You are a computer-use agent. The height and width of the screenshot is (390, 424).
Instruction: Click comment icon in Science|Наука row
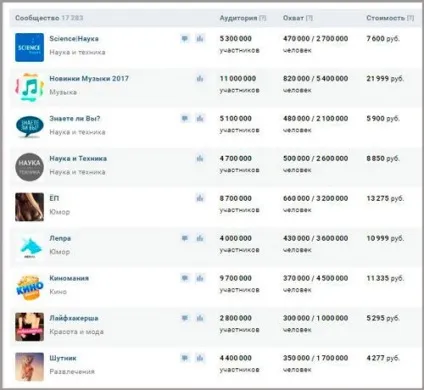(185, 39)
